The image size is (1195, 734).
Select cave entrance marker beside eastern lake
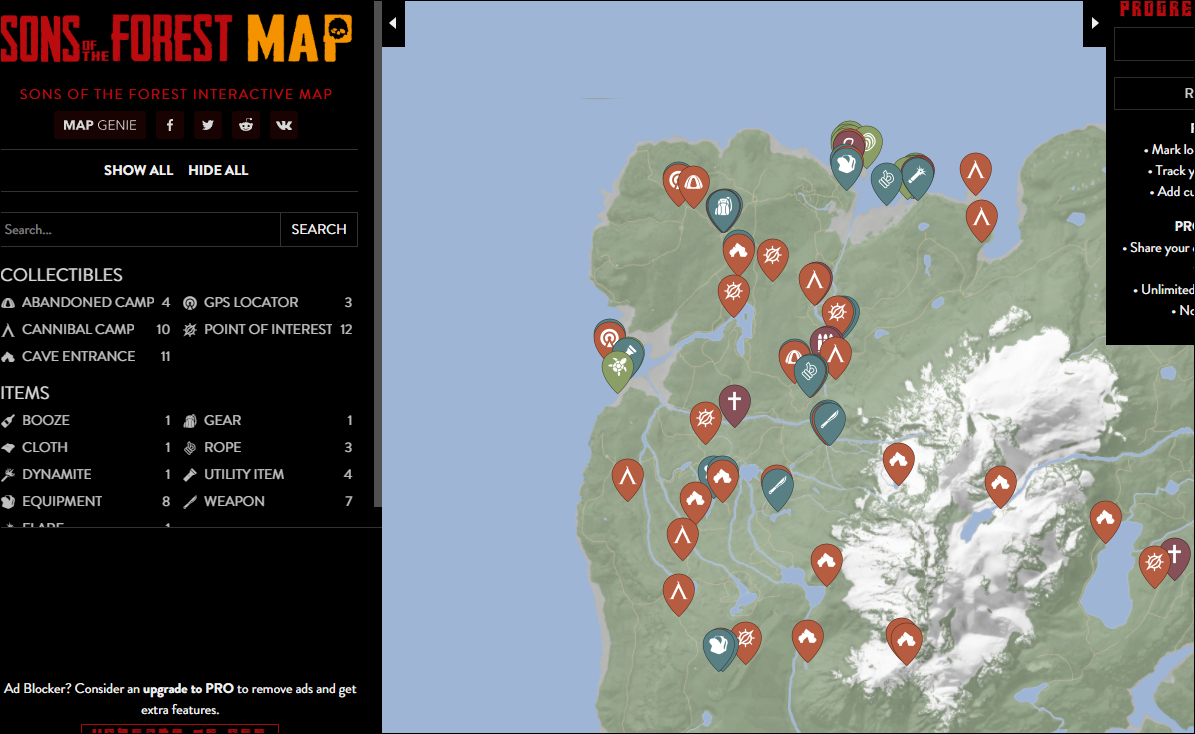point(1105,520)
